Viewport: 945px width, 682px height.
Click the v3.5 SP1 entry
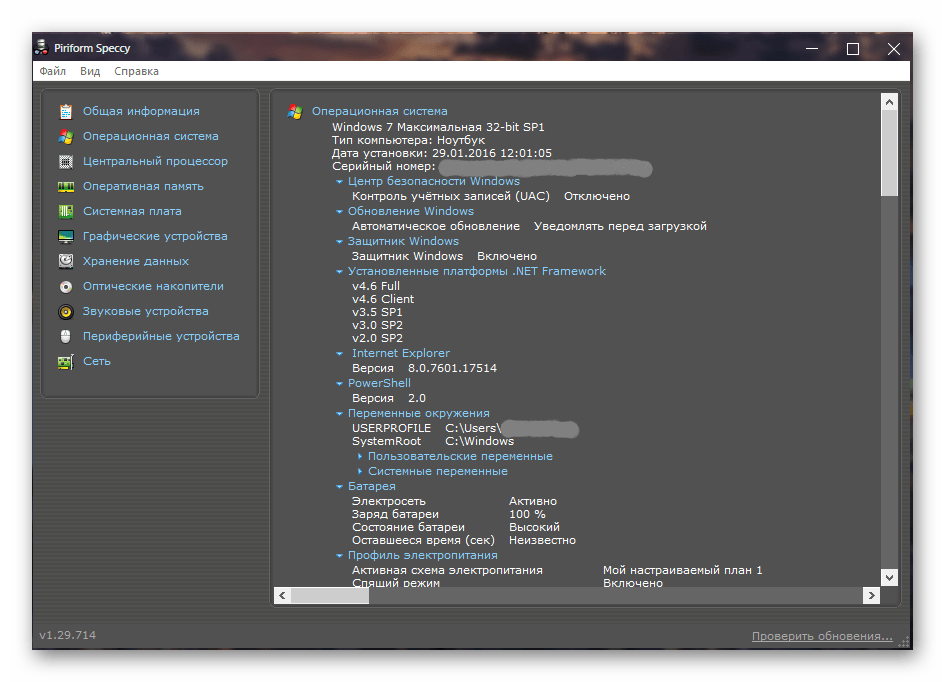(377, 313)
